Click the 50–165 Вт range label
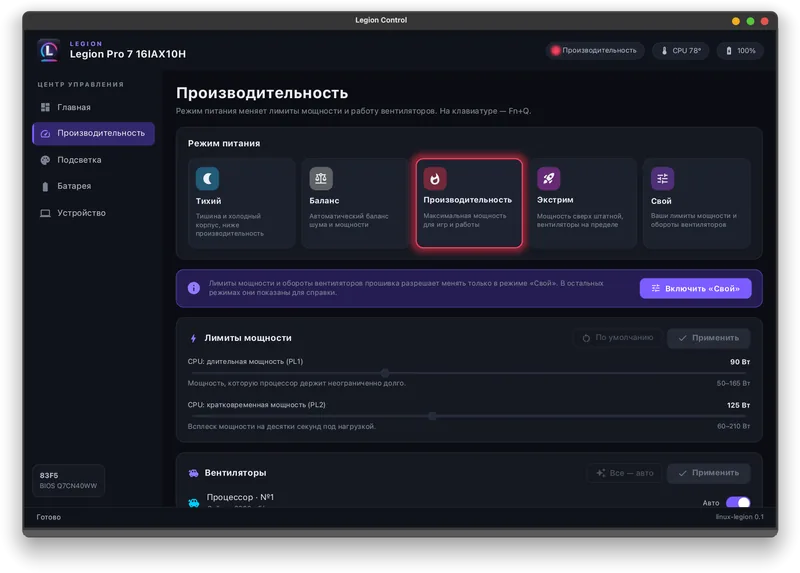This screenshot has width=800, height=573. [733, 383]
